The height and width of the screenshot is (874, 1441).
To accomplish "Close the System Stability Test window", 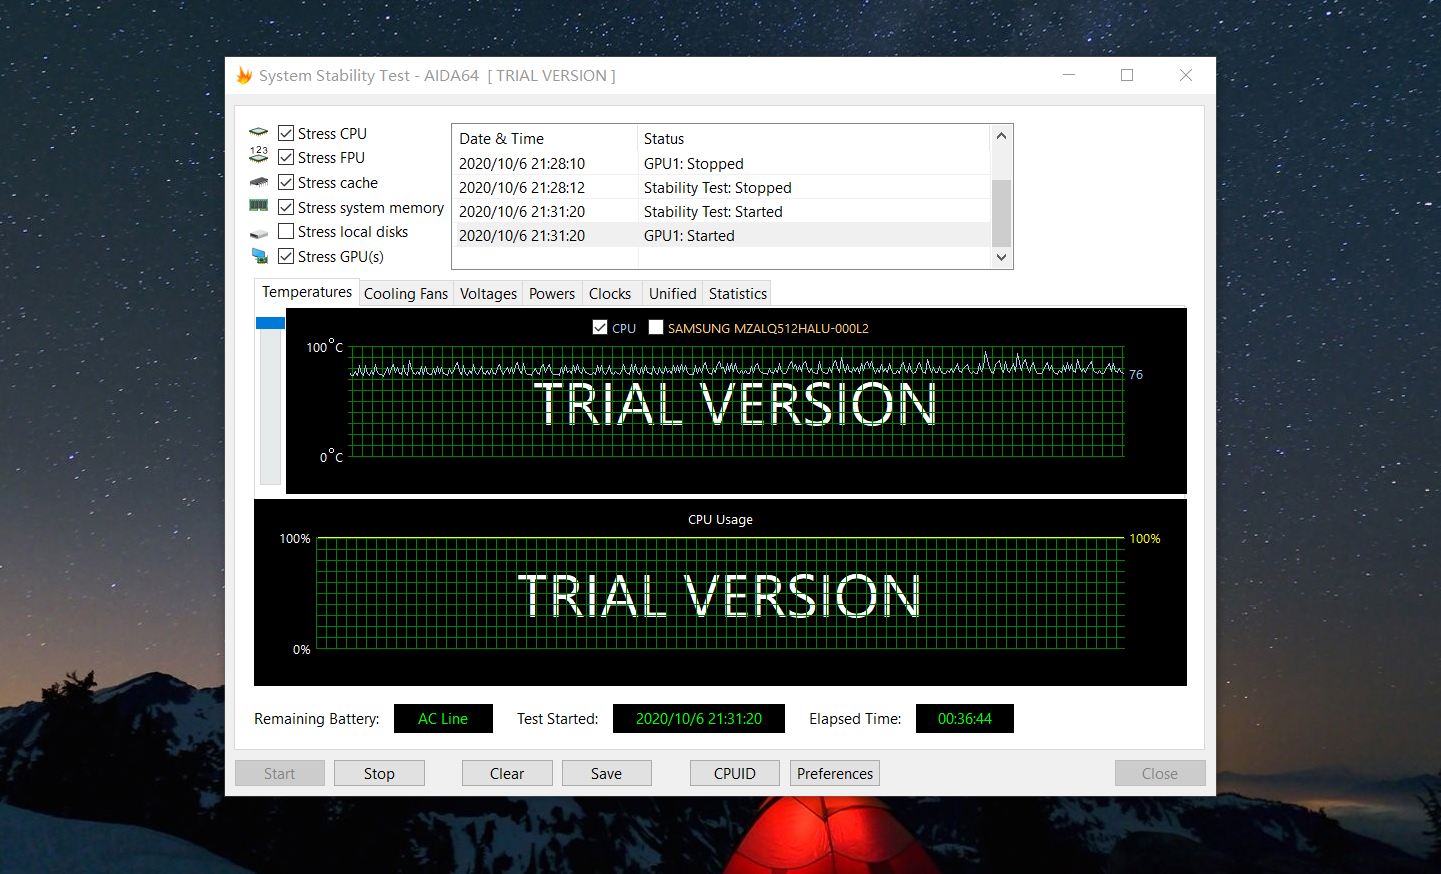I will 1186,75.
